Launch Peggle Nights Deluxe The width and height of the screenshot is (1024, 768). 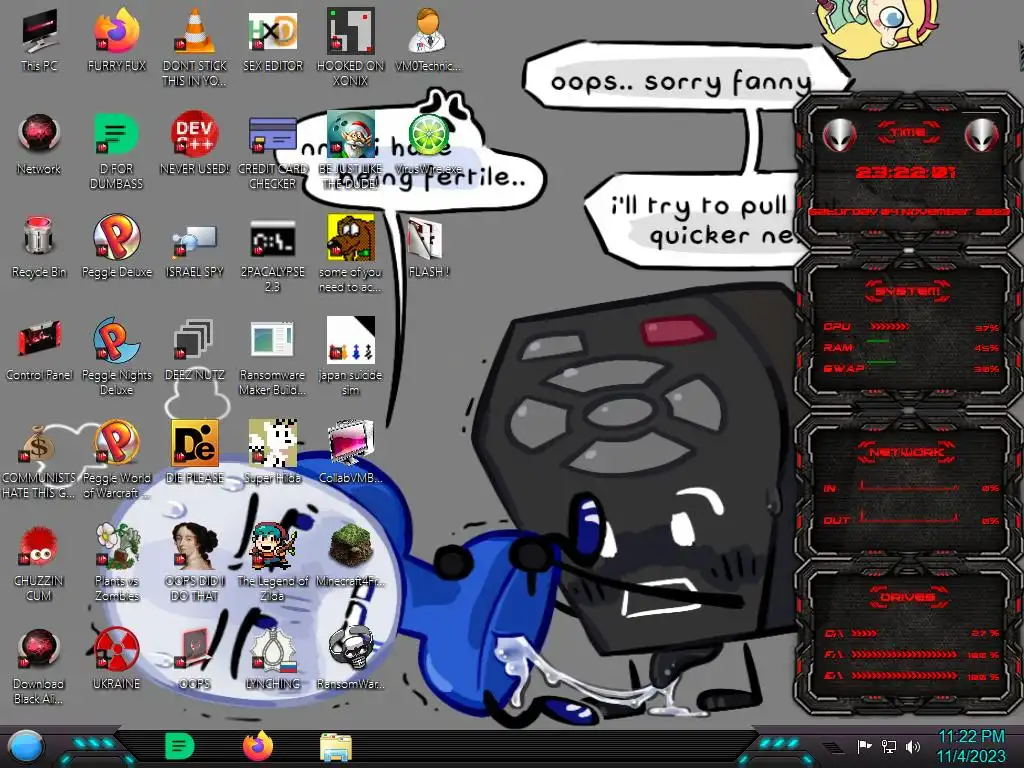coord(116,357)
